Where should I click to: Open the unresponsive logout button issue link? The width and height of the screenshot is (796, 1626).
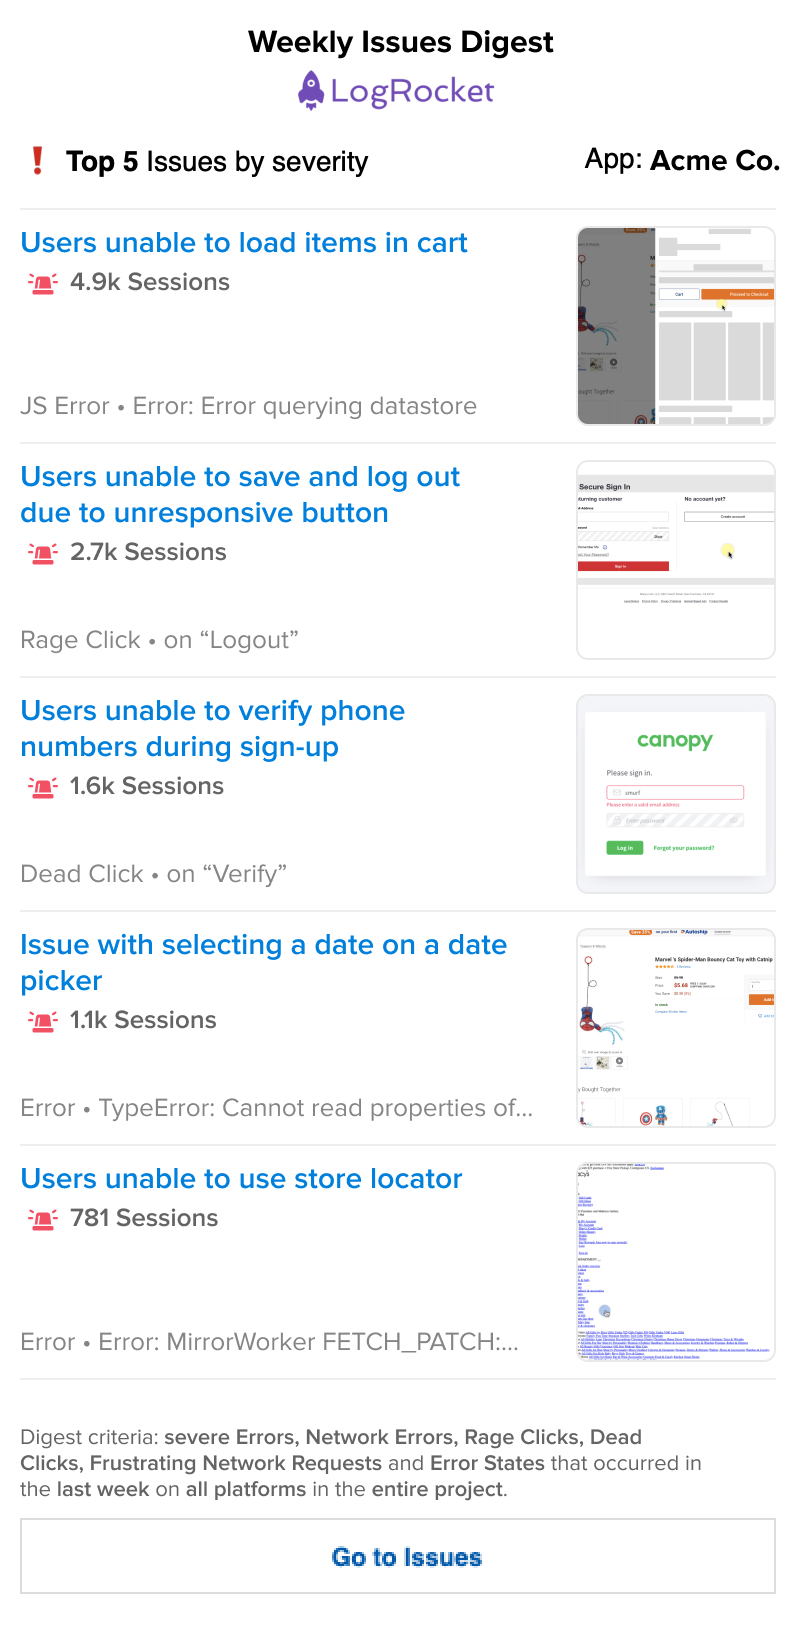[240, 495]
